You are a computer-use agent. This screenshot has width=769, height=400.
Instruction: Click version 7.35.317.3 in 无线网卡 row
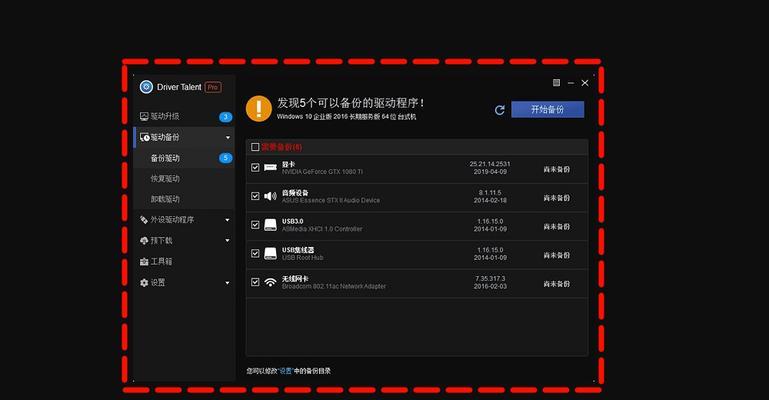tap(490, 278)
